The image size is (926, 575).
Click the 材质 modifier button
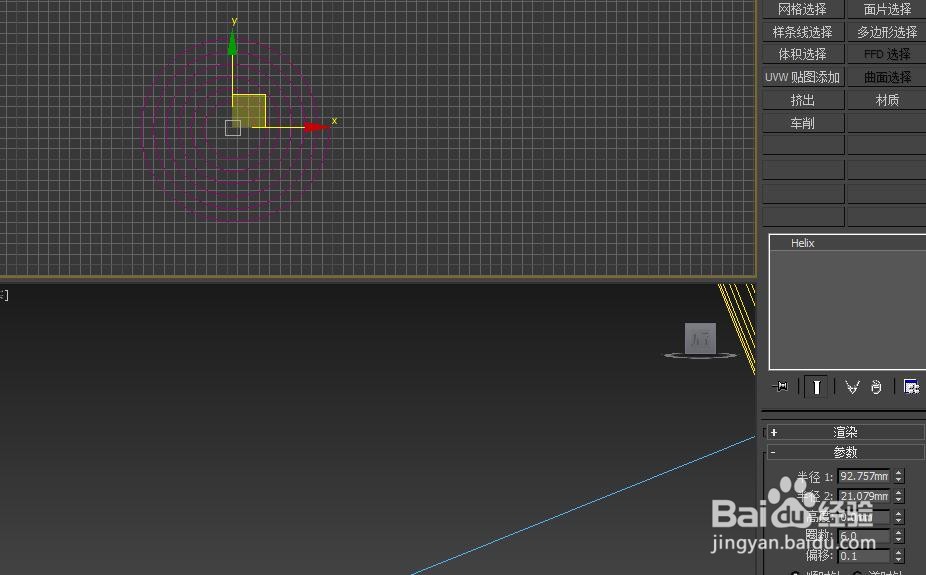click(x=887, y=100)
